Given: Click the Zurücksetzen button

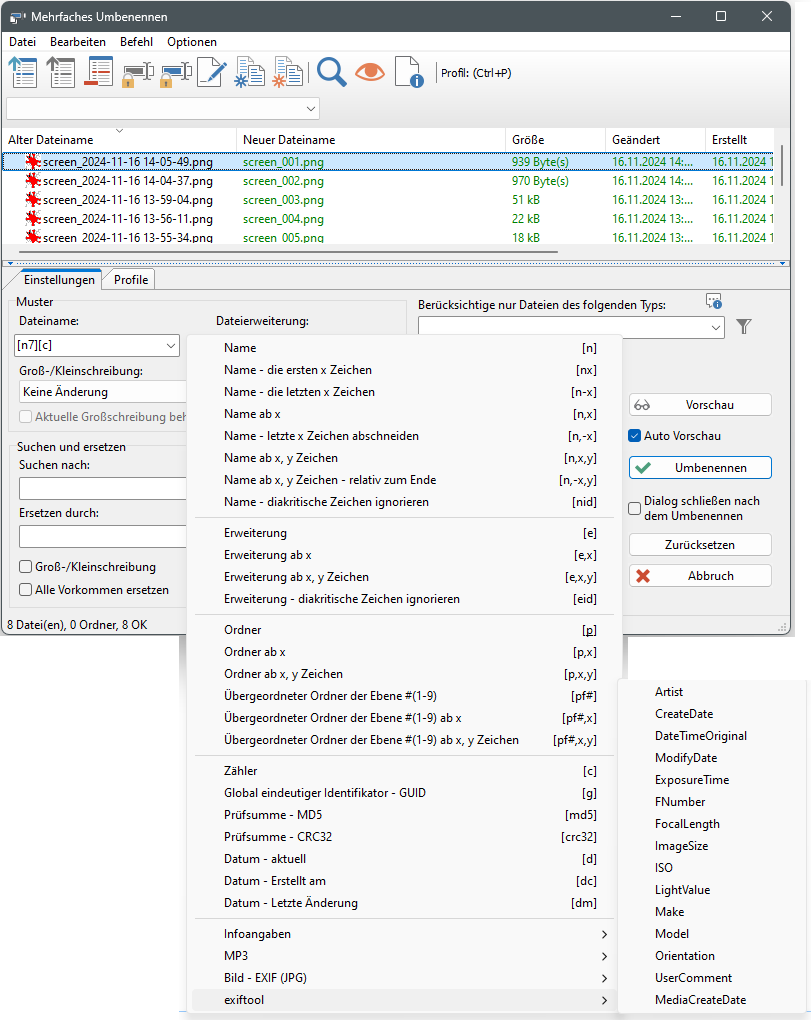Looking at the screenshot, I should [700, 545].
